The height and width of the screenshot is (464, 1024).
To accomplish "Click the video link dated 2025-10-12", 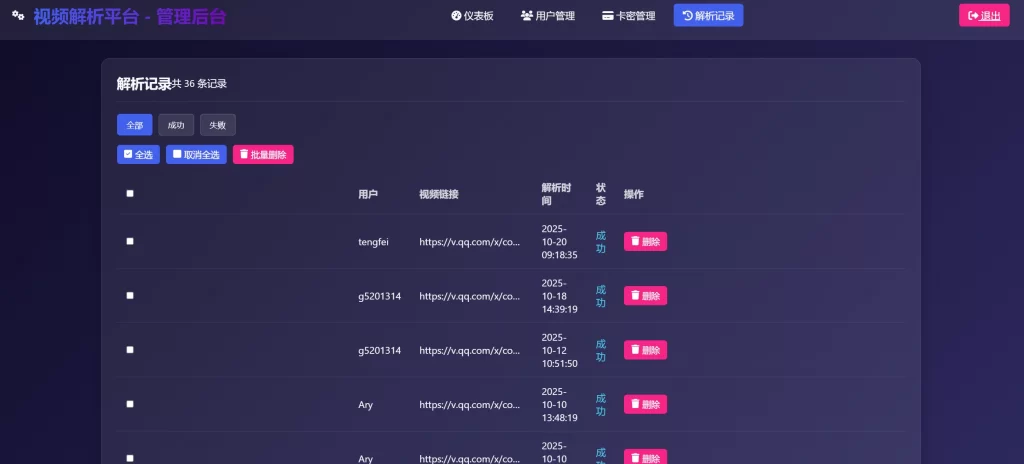I will click(470, 350).
